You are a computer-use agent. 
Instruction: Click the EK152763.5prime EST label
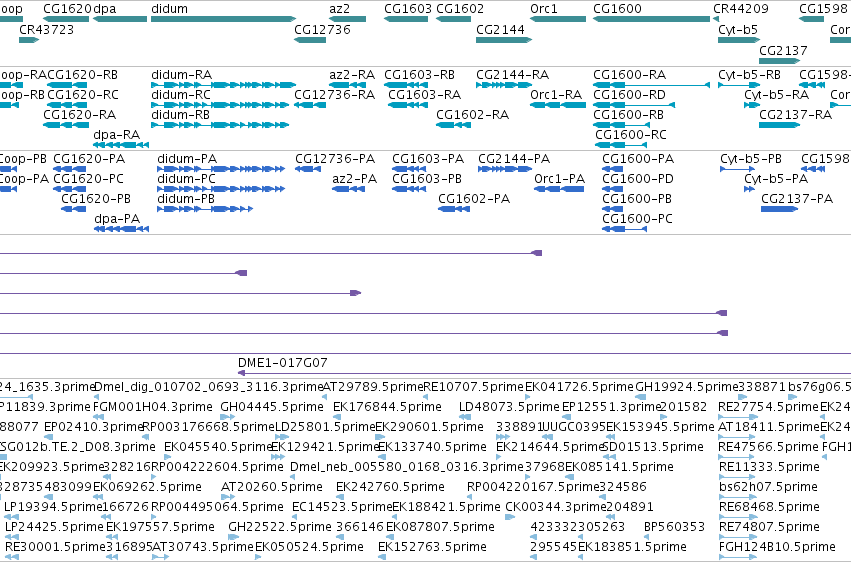[432, 546]
